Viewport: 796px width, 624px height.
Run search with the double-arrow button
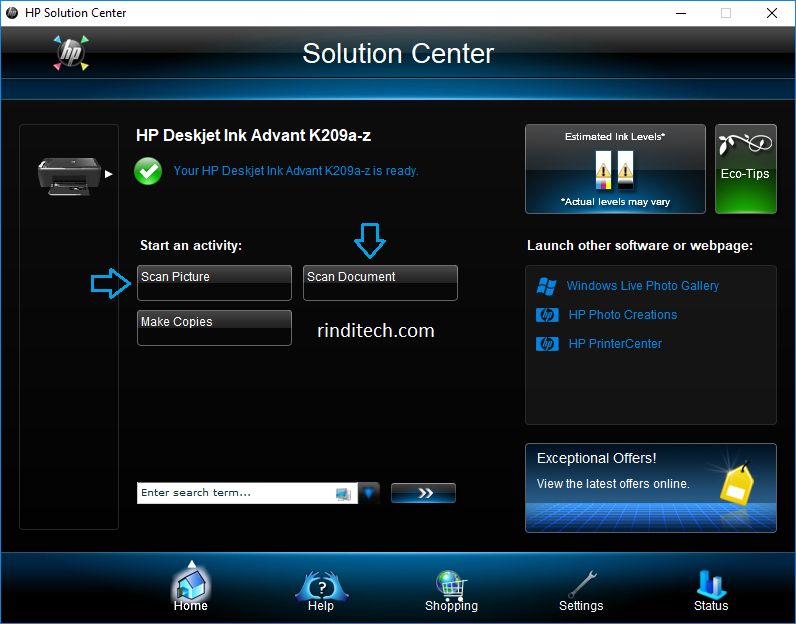tap(423, 493)
